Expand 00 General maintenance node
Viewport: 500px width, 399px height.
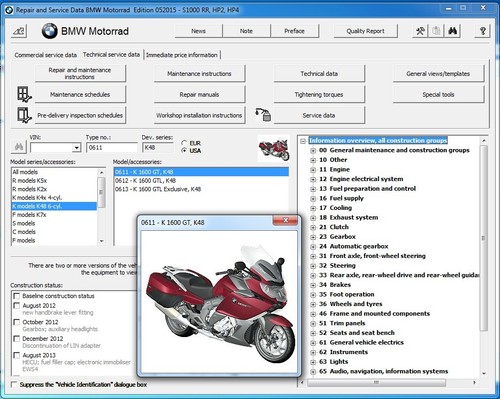pyautogui.click(x=313, y=151)
